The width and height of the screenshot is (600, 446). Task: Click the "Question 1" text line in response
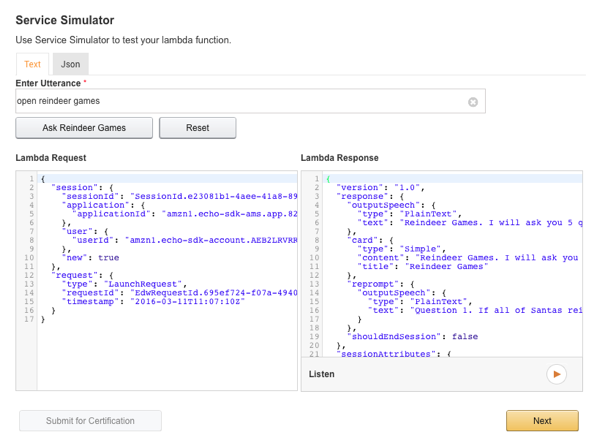[475, 311]
